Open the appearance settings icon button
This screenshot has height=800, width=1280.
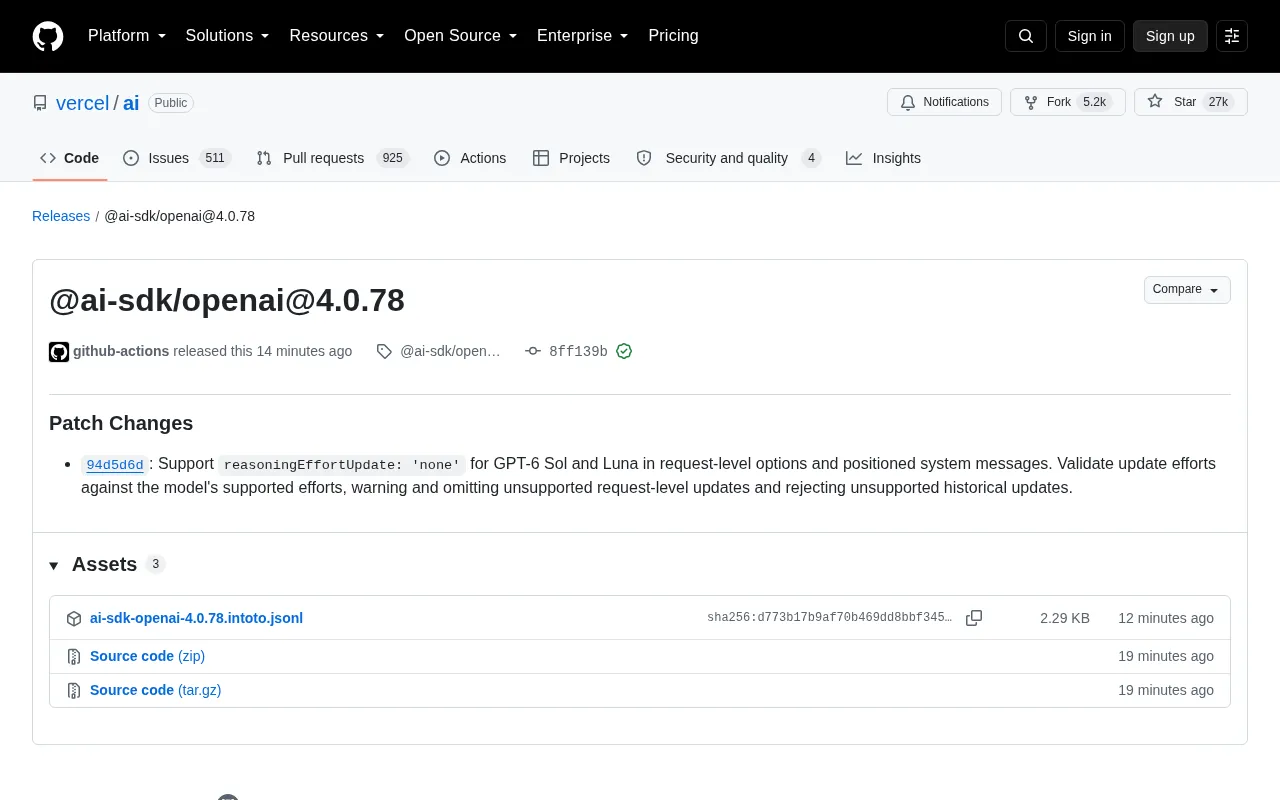click(1232, 36)
